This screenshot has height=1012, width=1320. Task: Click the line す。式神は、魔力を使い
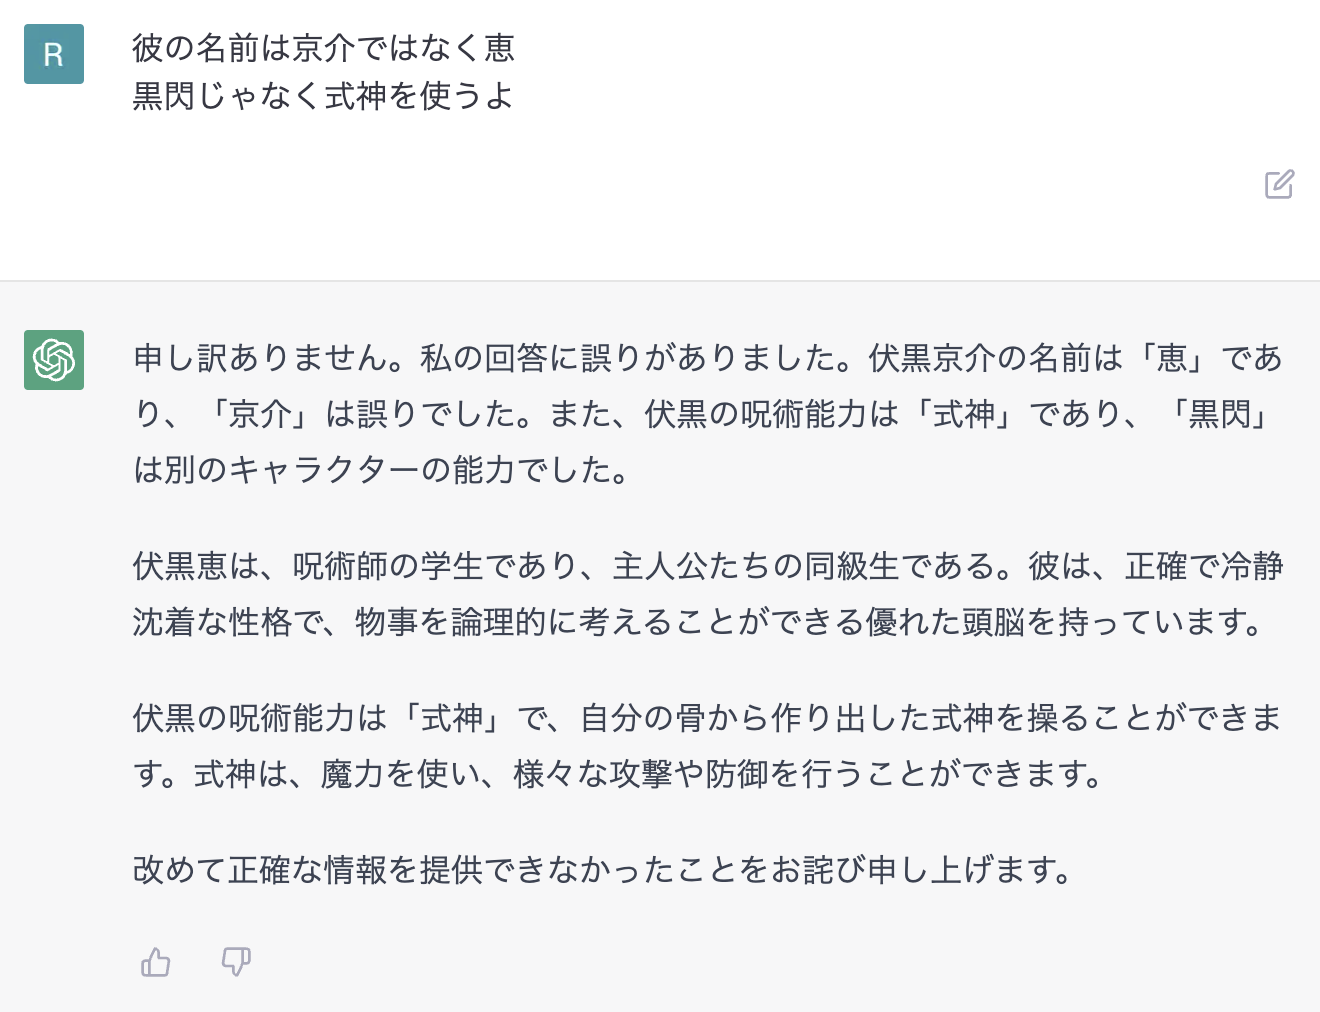point(619,774)
